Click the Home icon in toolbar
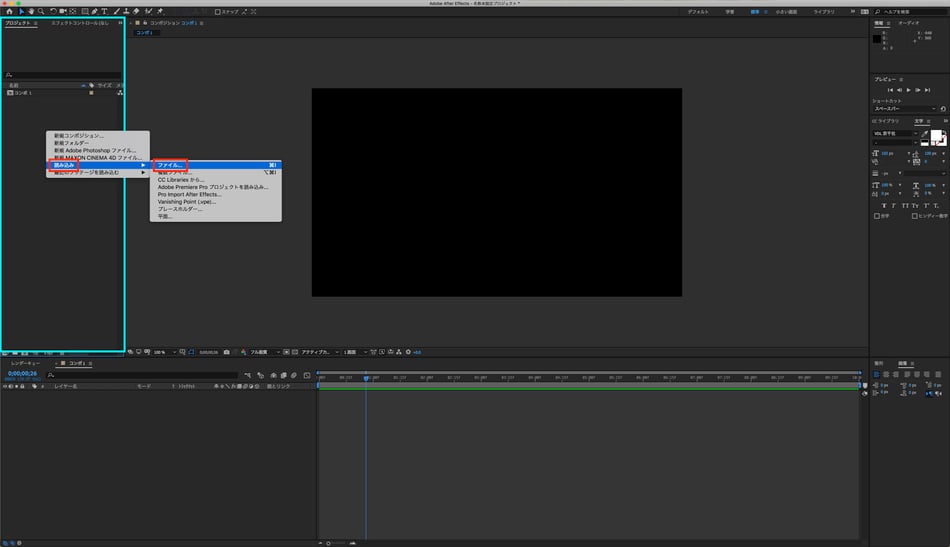Screen dimensions: 950x547 8,12
